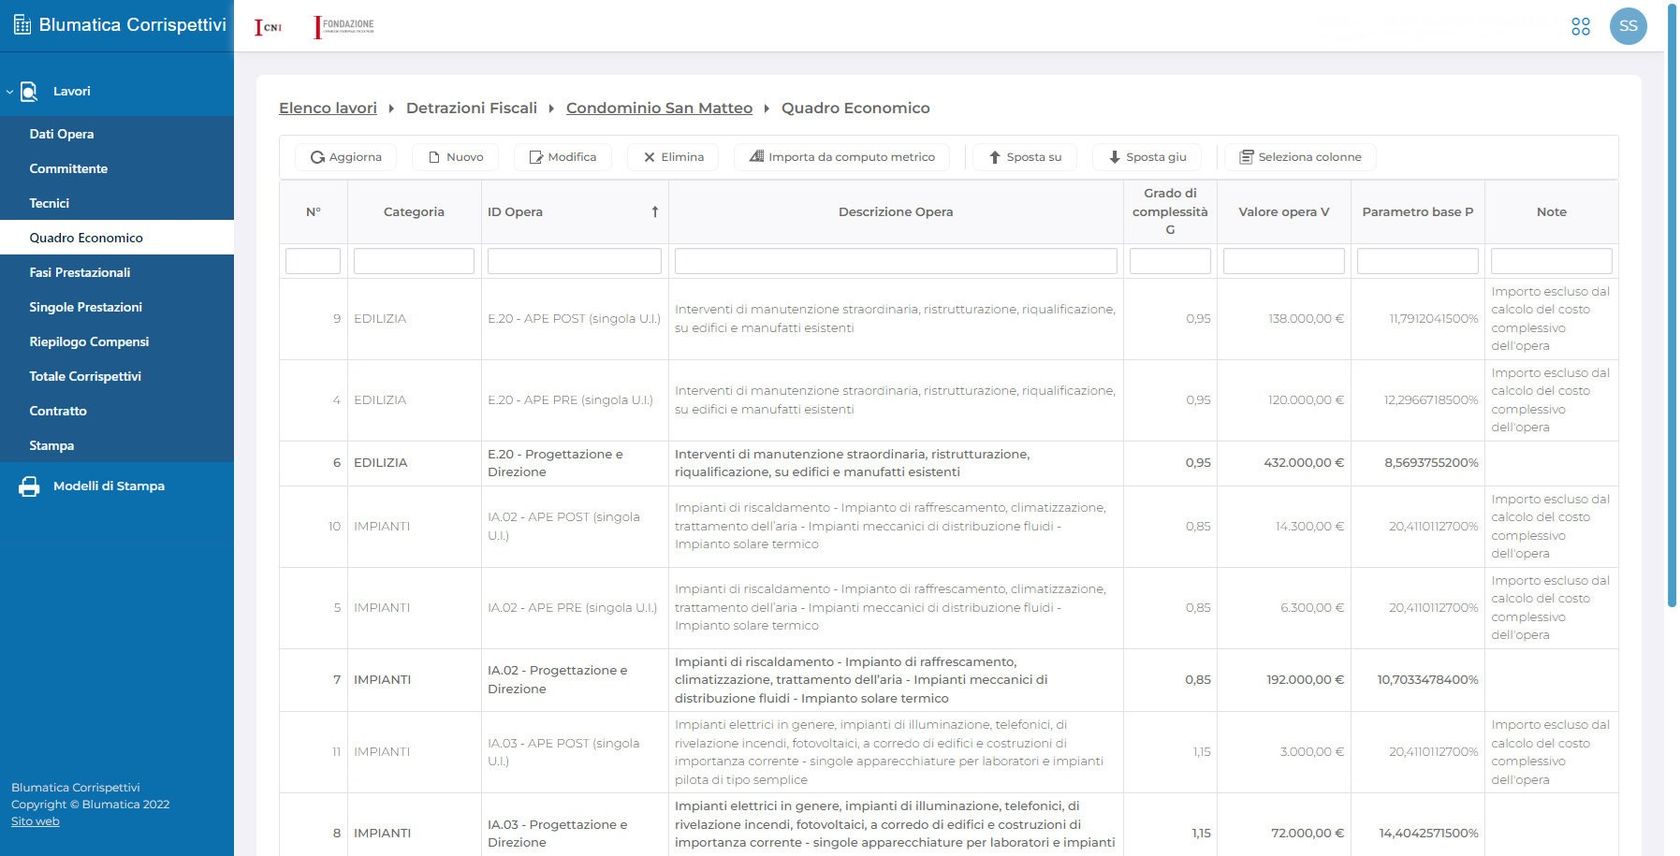Viewport: 1680px width, 856px height.
Task: Move the row down with Sposta giu
Action: [x=1147, y=157]
